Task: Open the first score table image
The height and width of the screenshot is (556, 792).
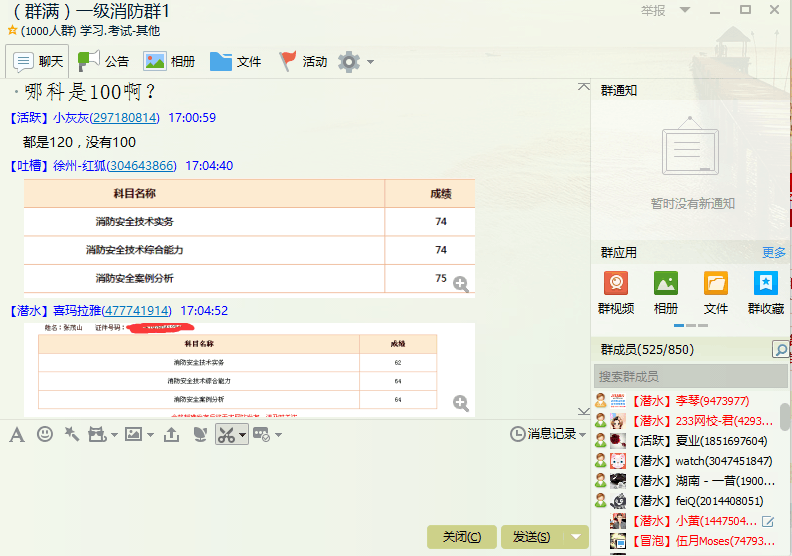Action: (x=249, y=236)
